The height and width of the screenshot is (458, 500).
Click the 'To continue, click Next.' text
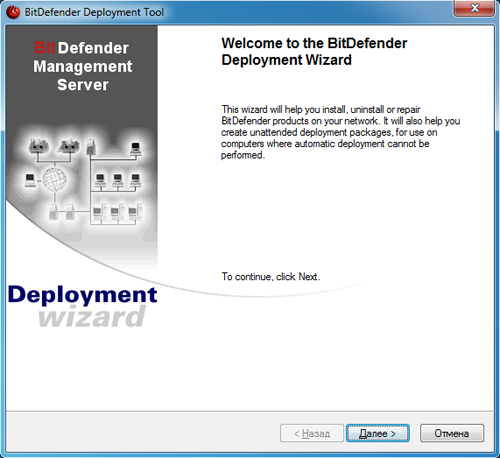[271, 277]
